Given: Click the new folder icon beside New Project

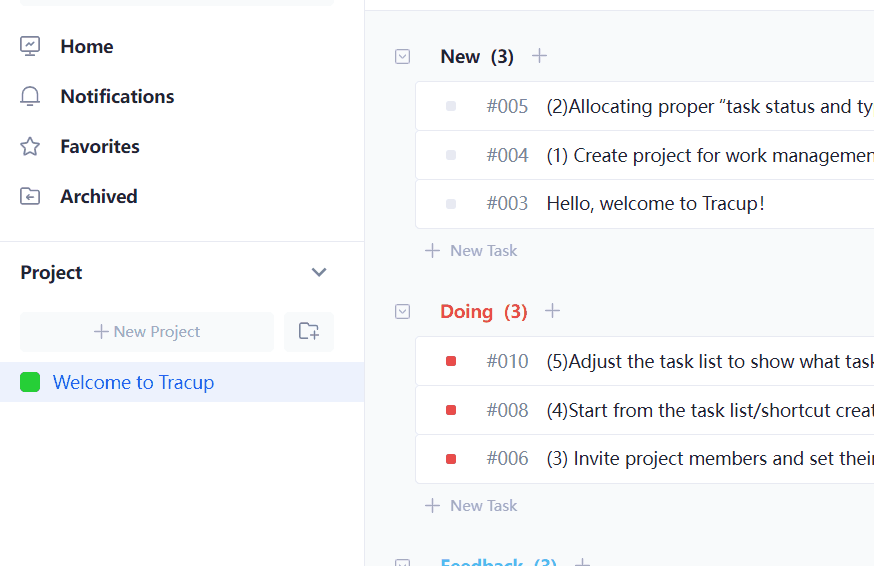Looking at the screenshot, I should coord(309,331).
